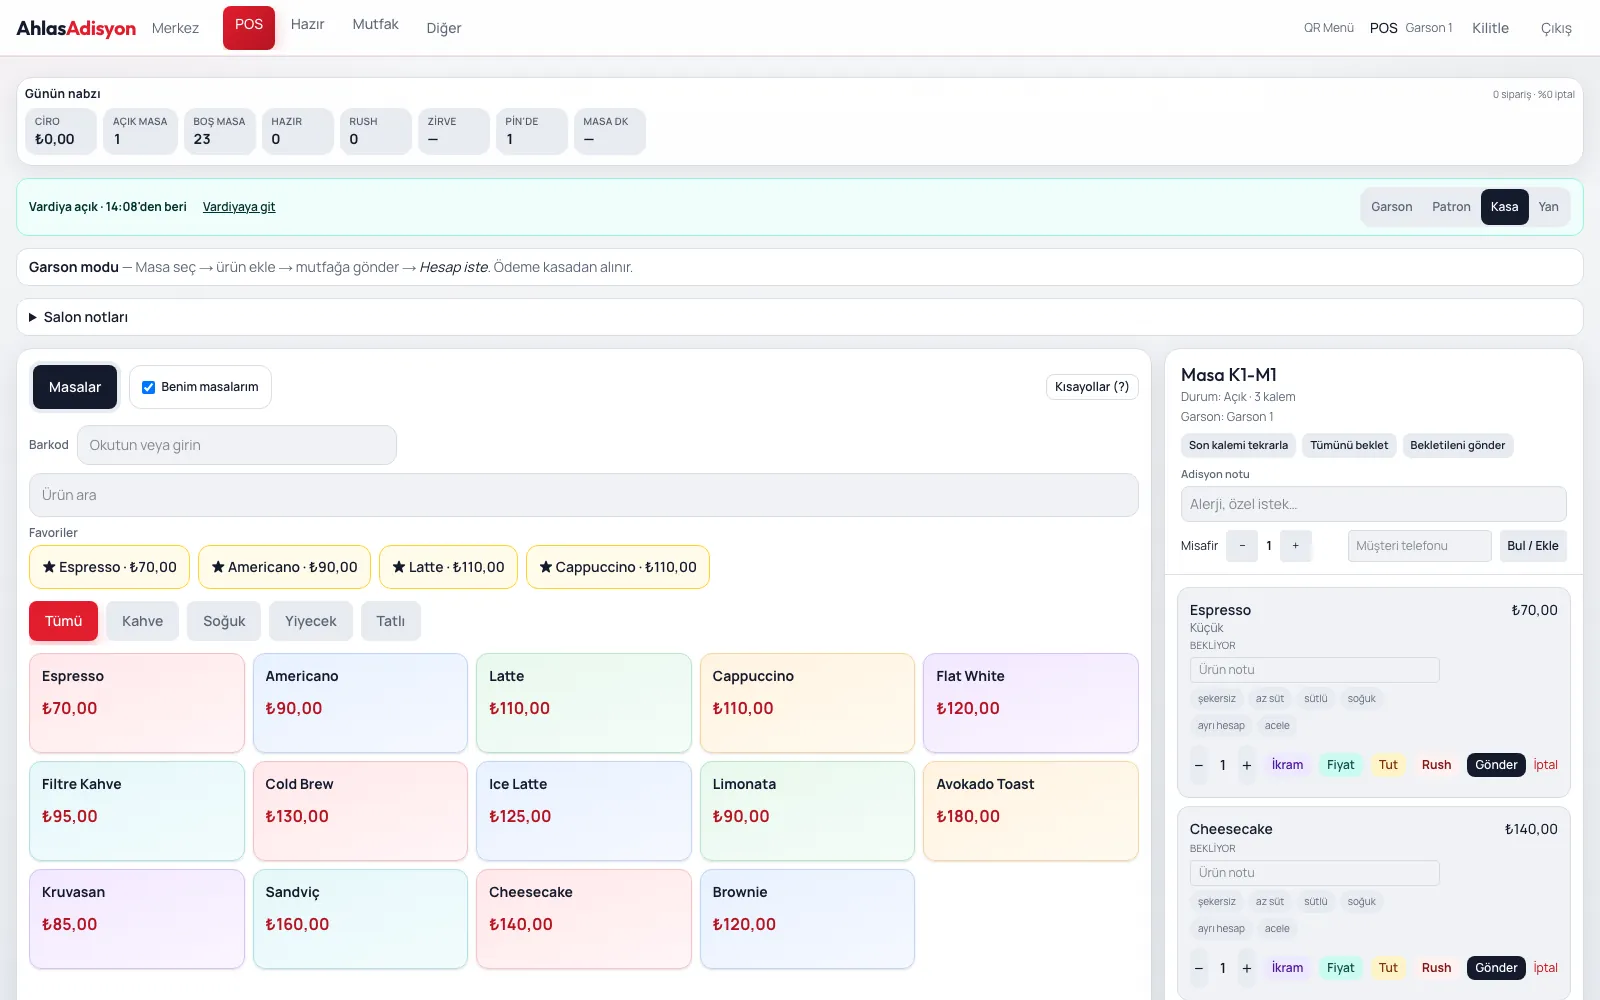Cancel Cheesecake item with İptal
1600x1000 pixels.
click(1545, 968)
